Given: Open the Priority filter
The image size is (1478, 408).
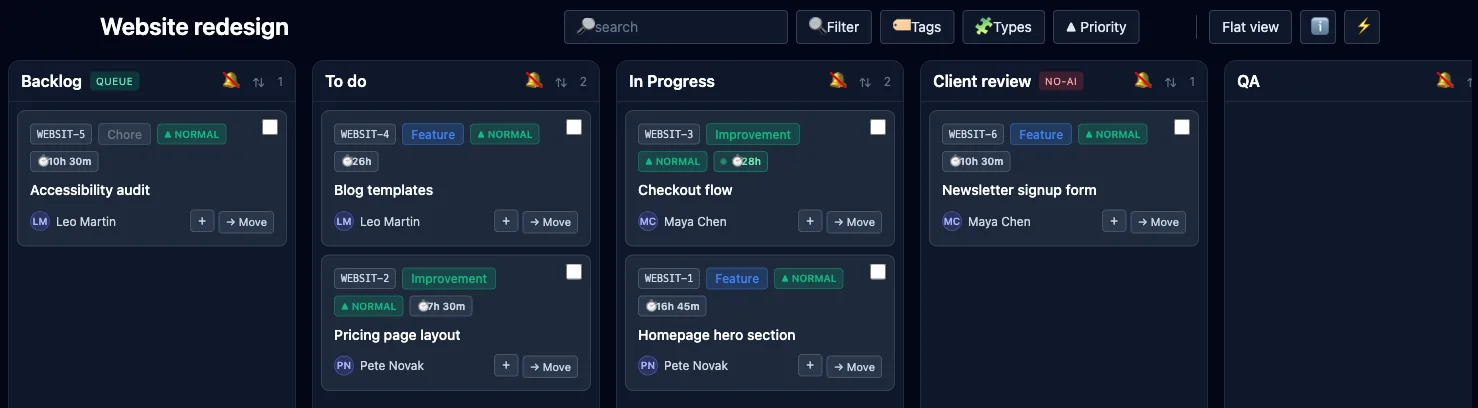Looking at the screenshot, I should tap(1096, 27).
